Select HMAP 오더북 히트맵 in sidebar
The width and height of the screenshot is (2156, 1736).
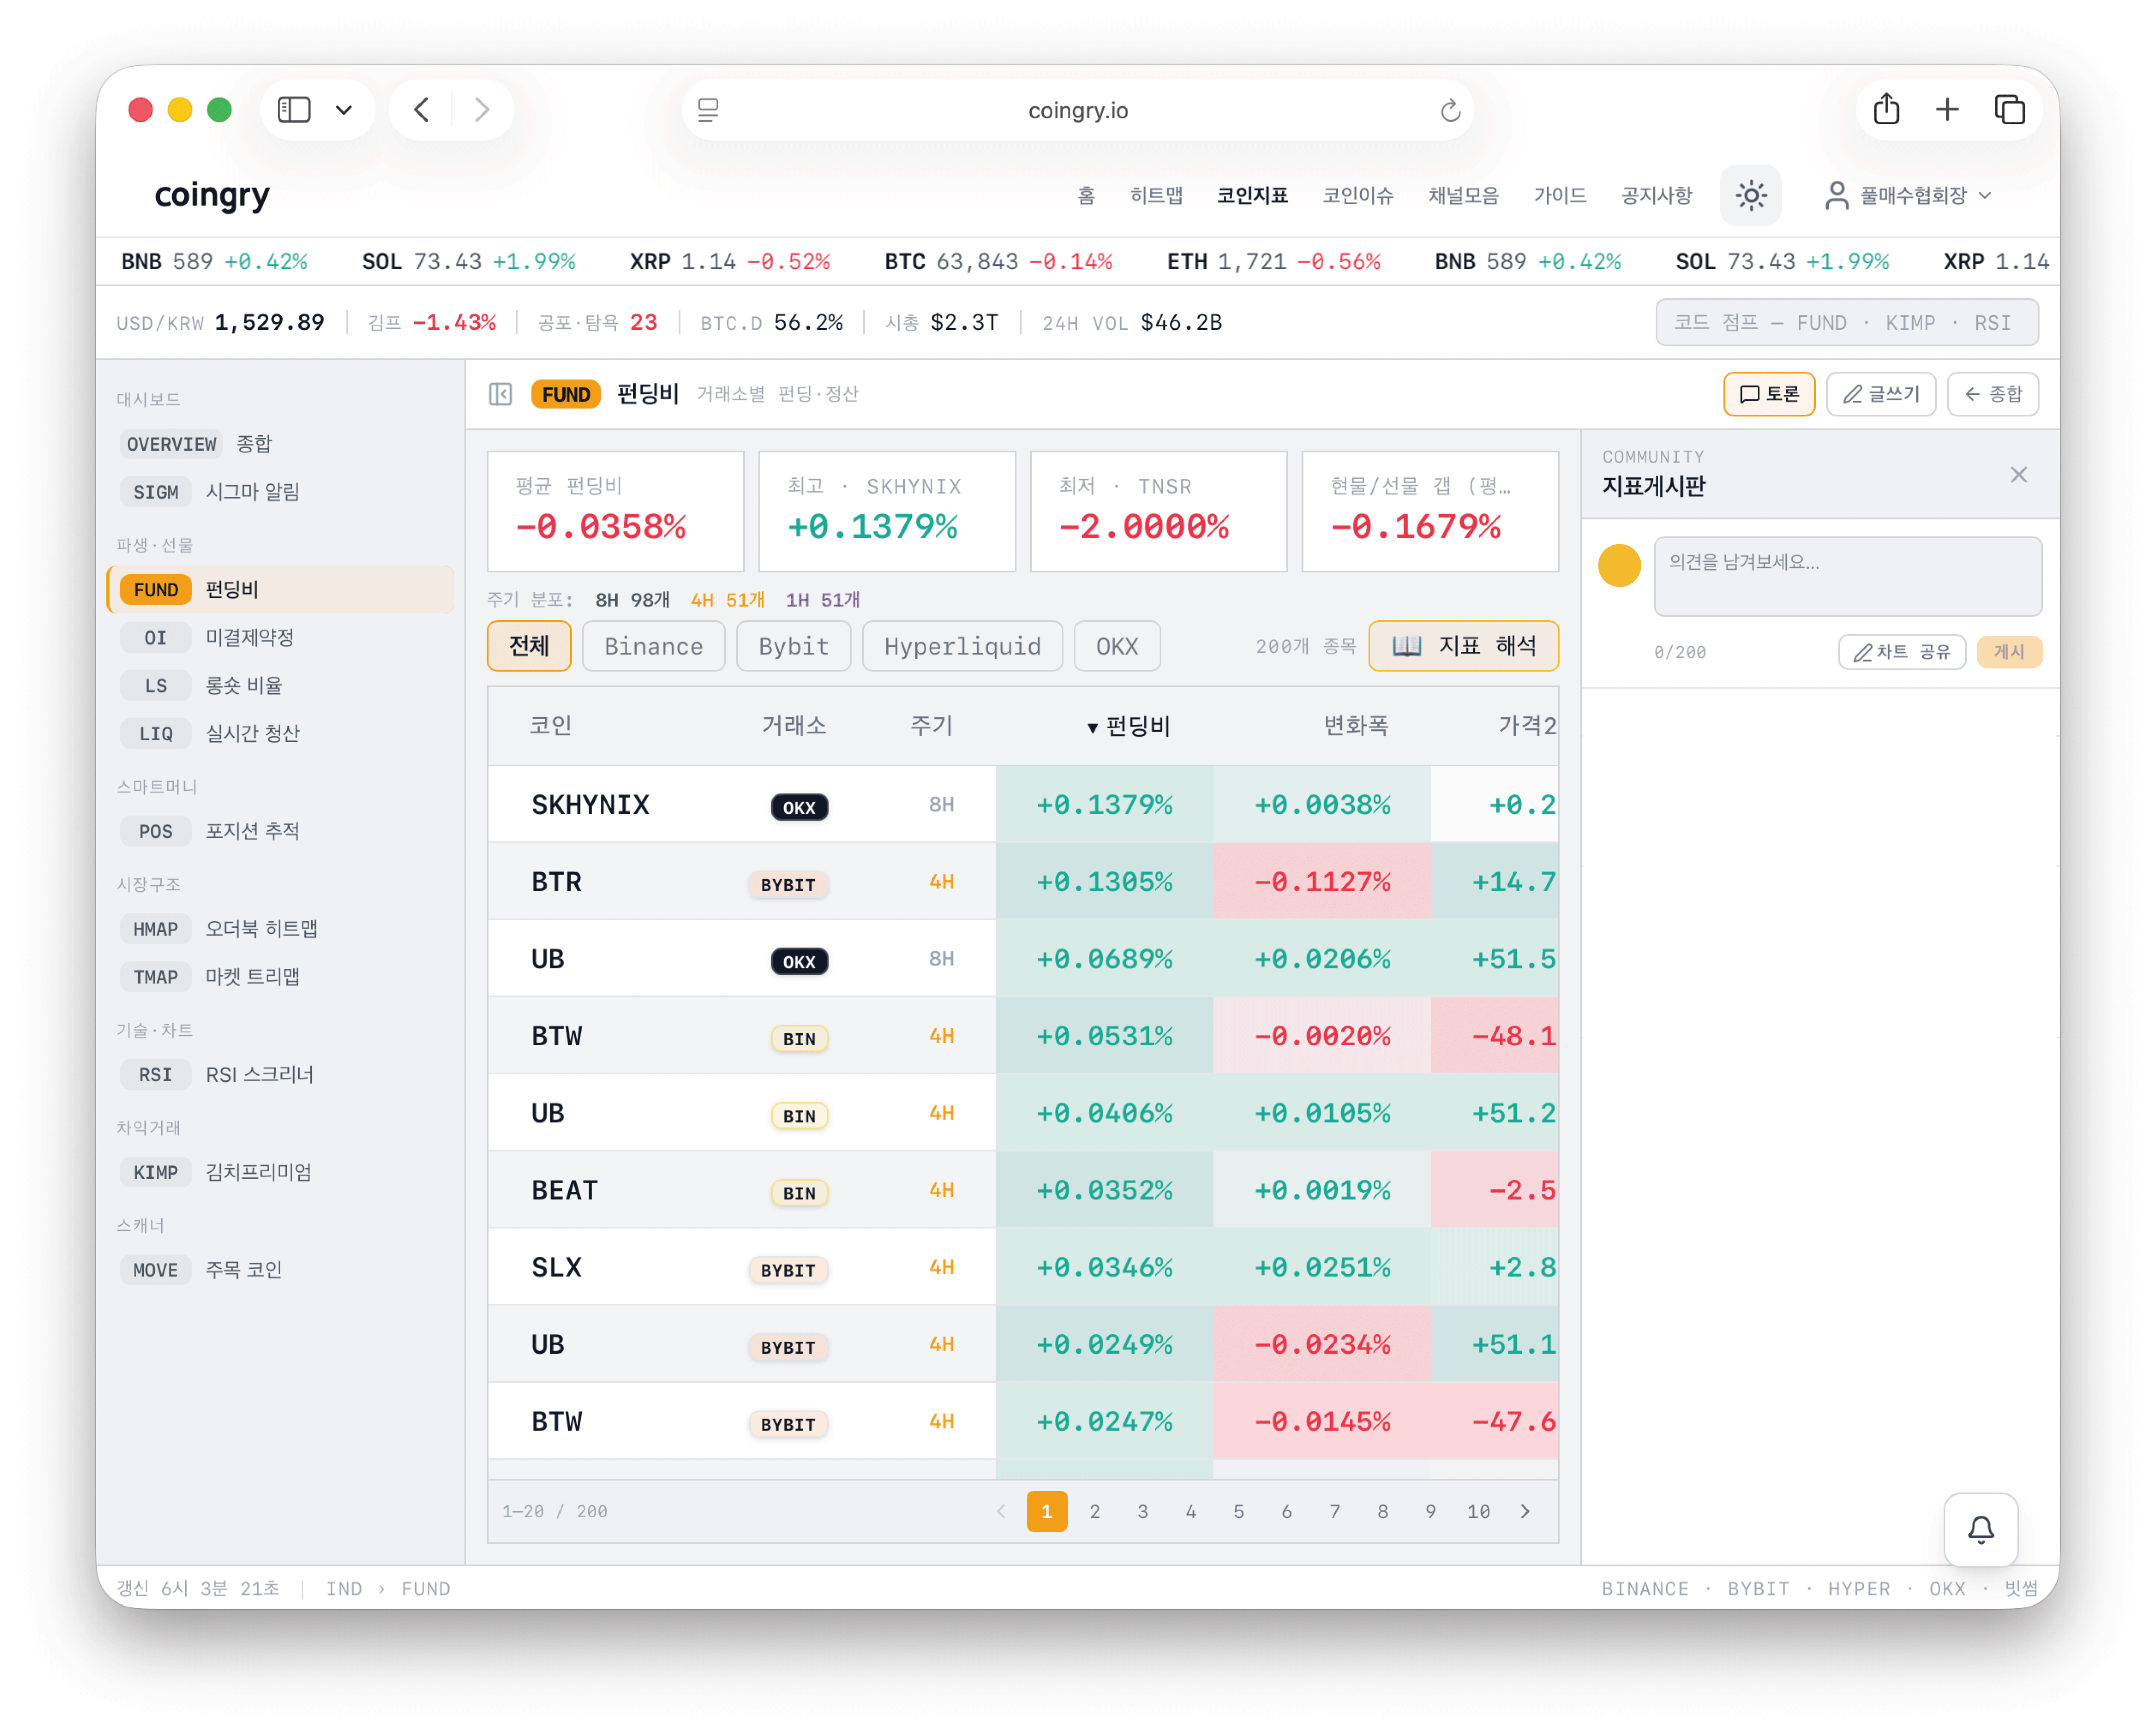(280, 929)
